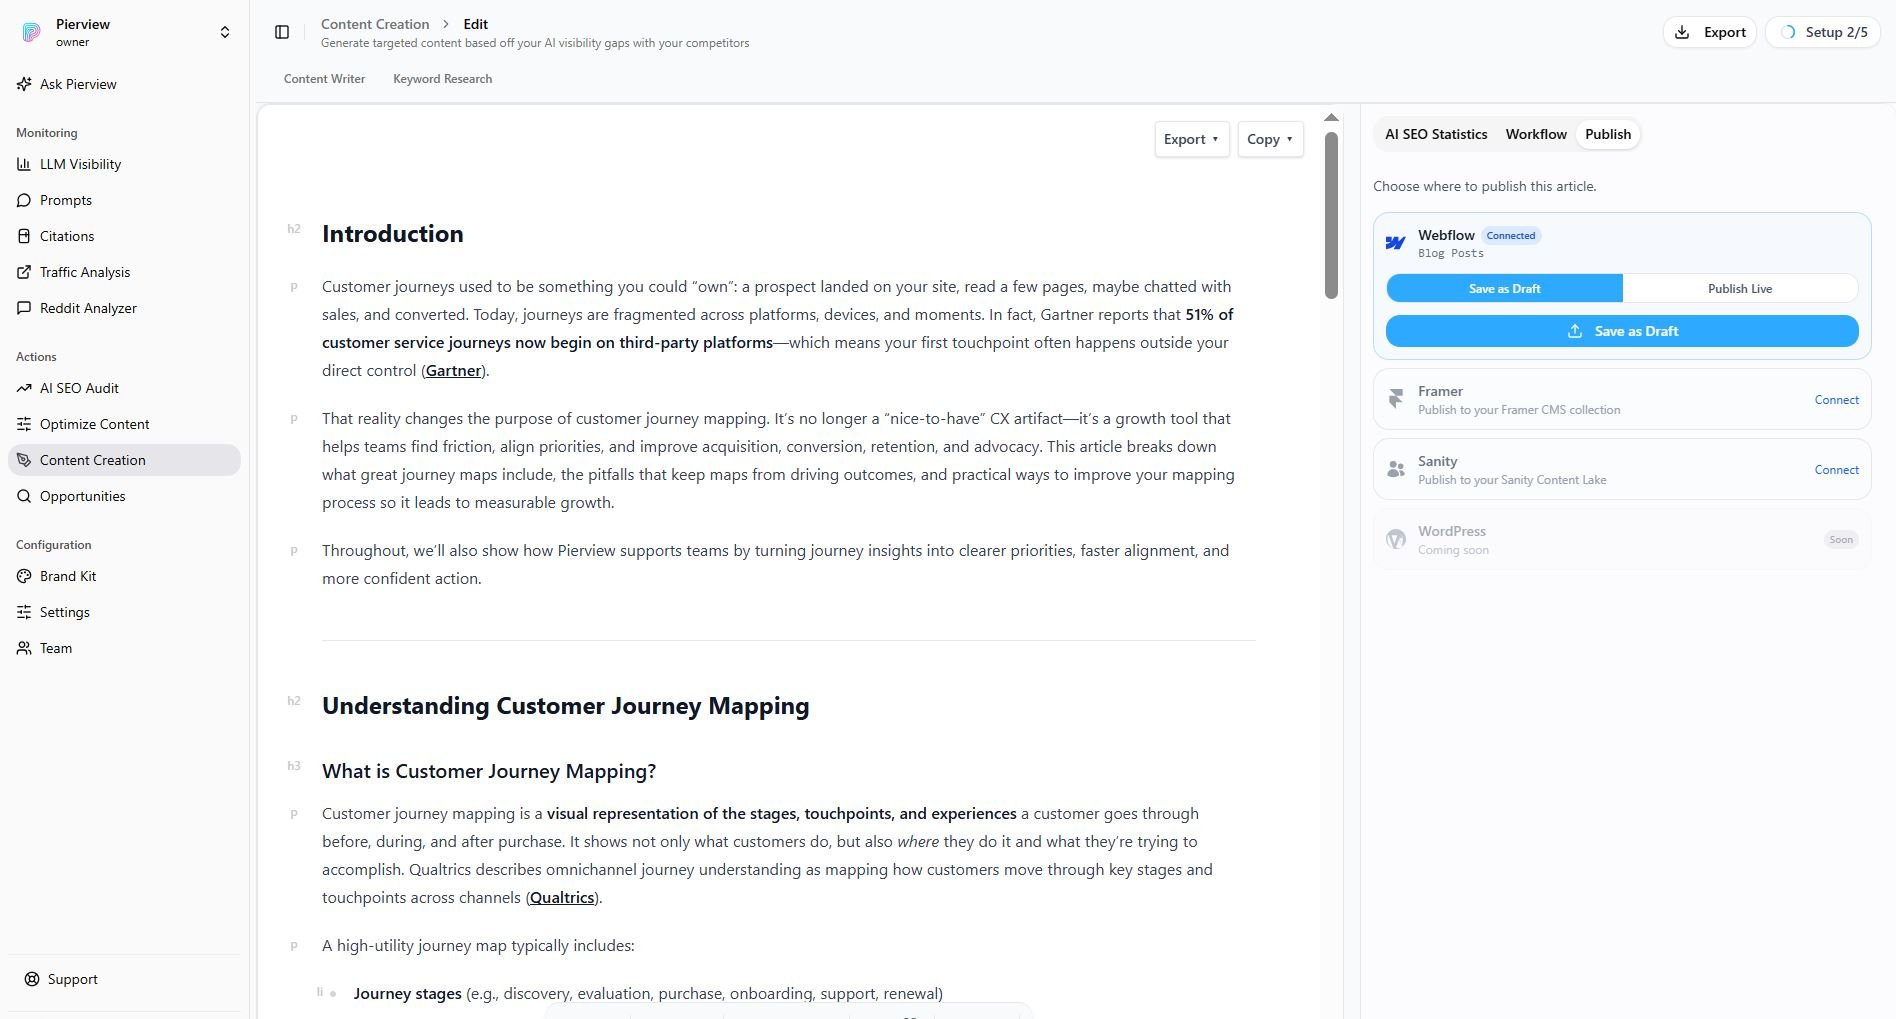Open the editor Copy dropdown
Viewport: 1896px width, 1019px height.
[1270, 139]
